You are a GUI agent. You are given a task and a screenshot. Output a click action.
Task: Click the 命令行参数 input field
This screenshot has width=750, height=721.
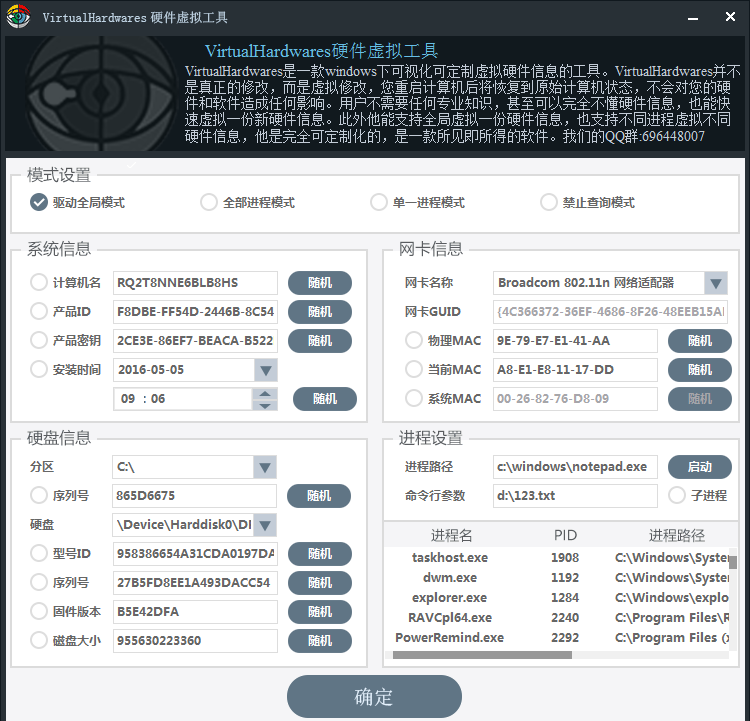pos(575,495)
